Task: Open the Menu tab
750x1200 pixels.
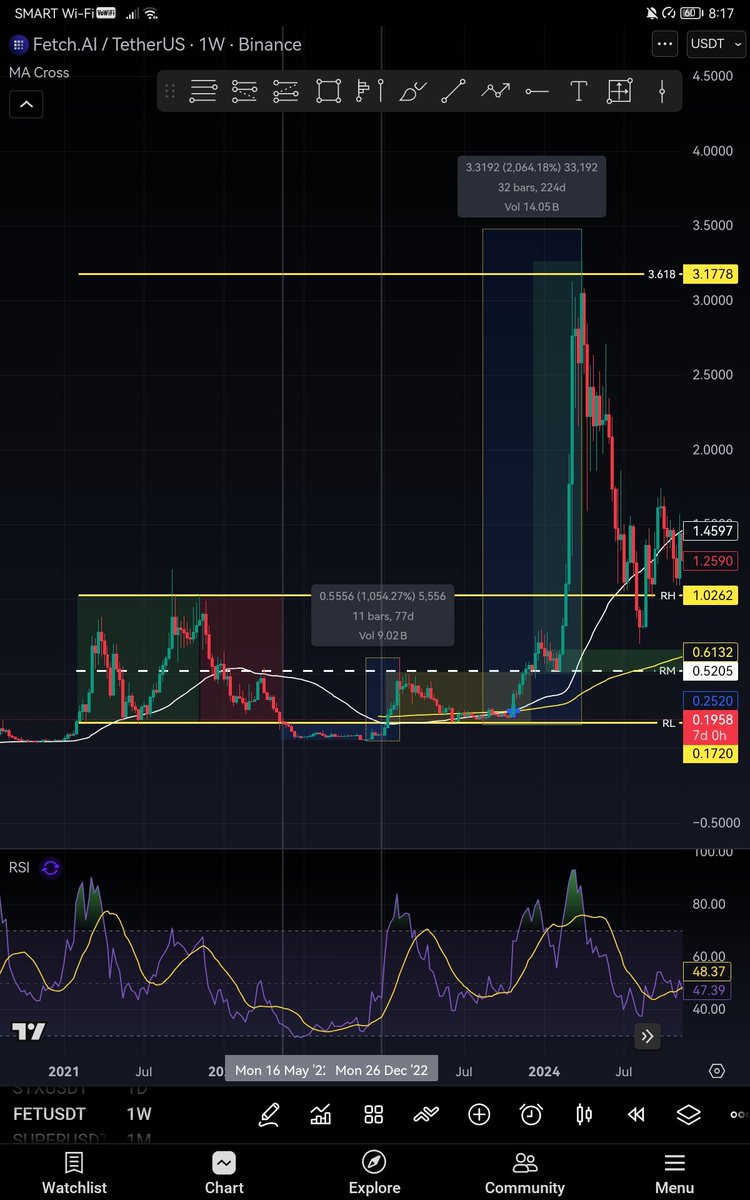Action: (674, 1174)
